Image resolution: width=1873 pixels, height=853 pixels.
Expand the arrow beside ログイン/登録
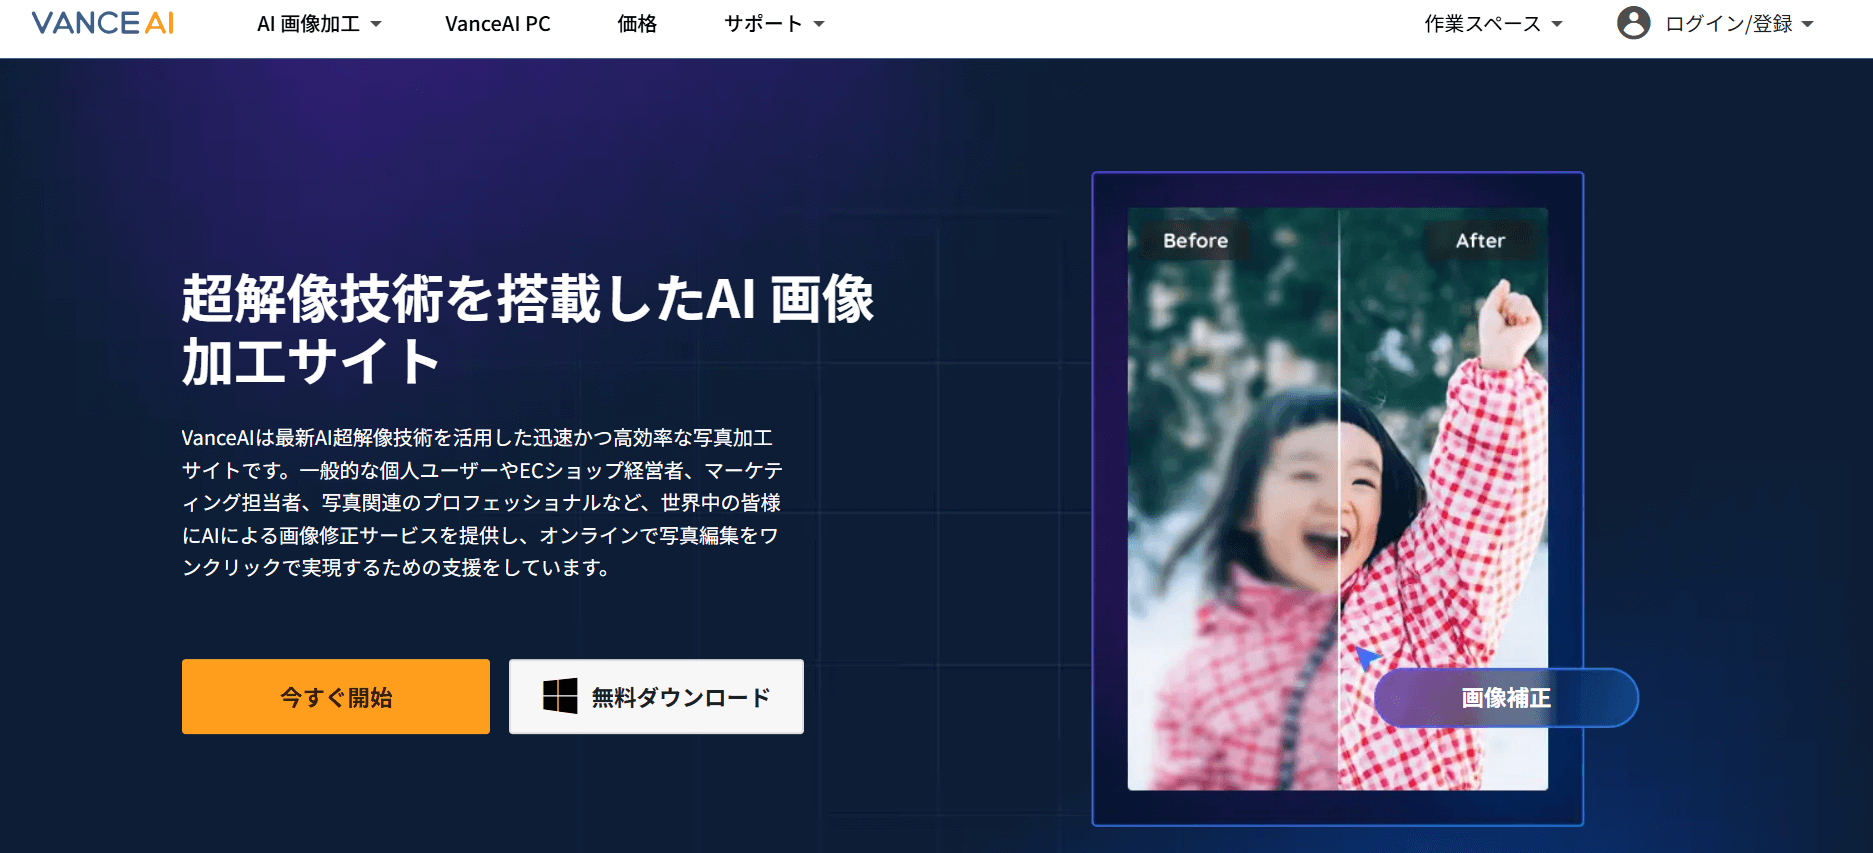(1807, 24)
